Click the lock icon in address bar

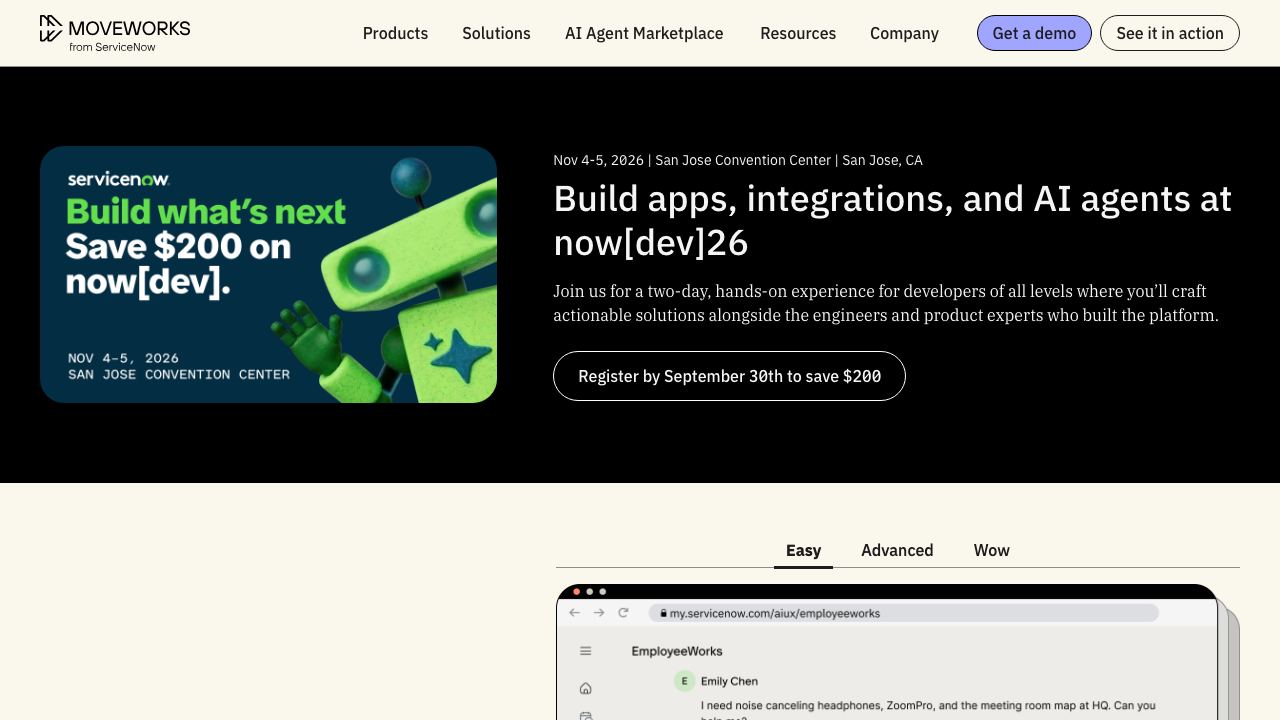662,613
